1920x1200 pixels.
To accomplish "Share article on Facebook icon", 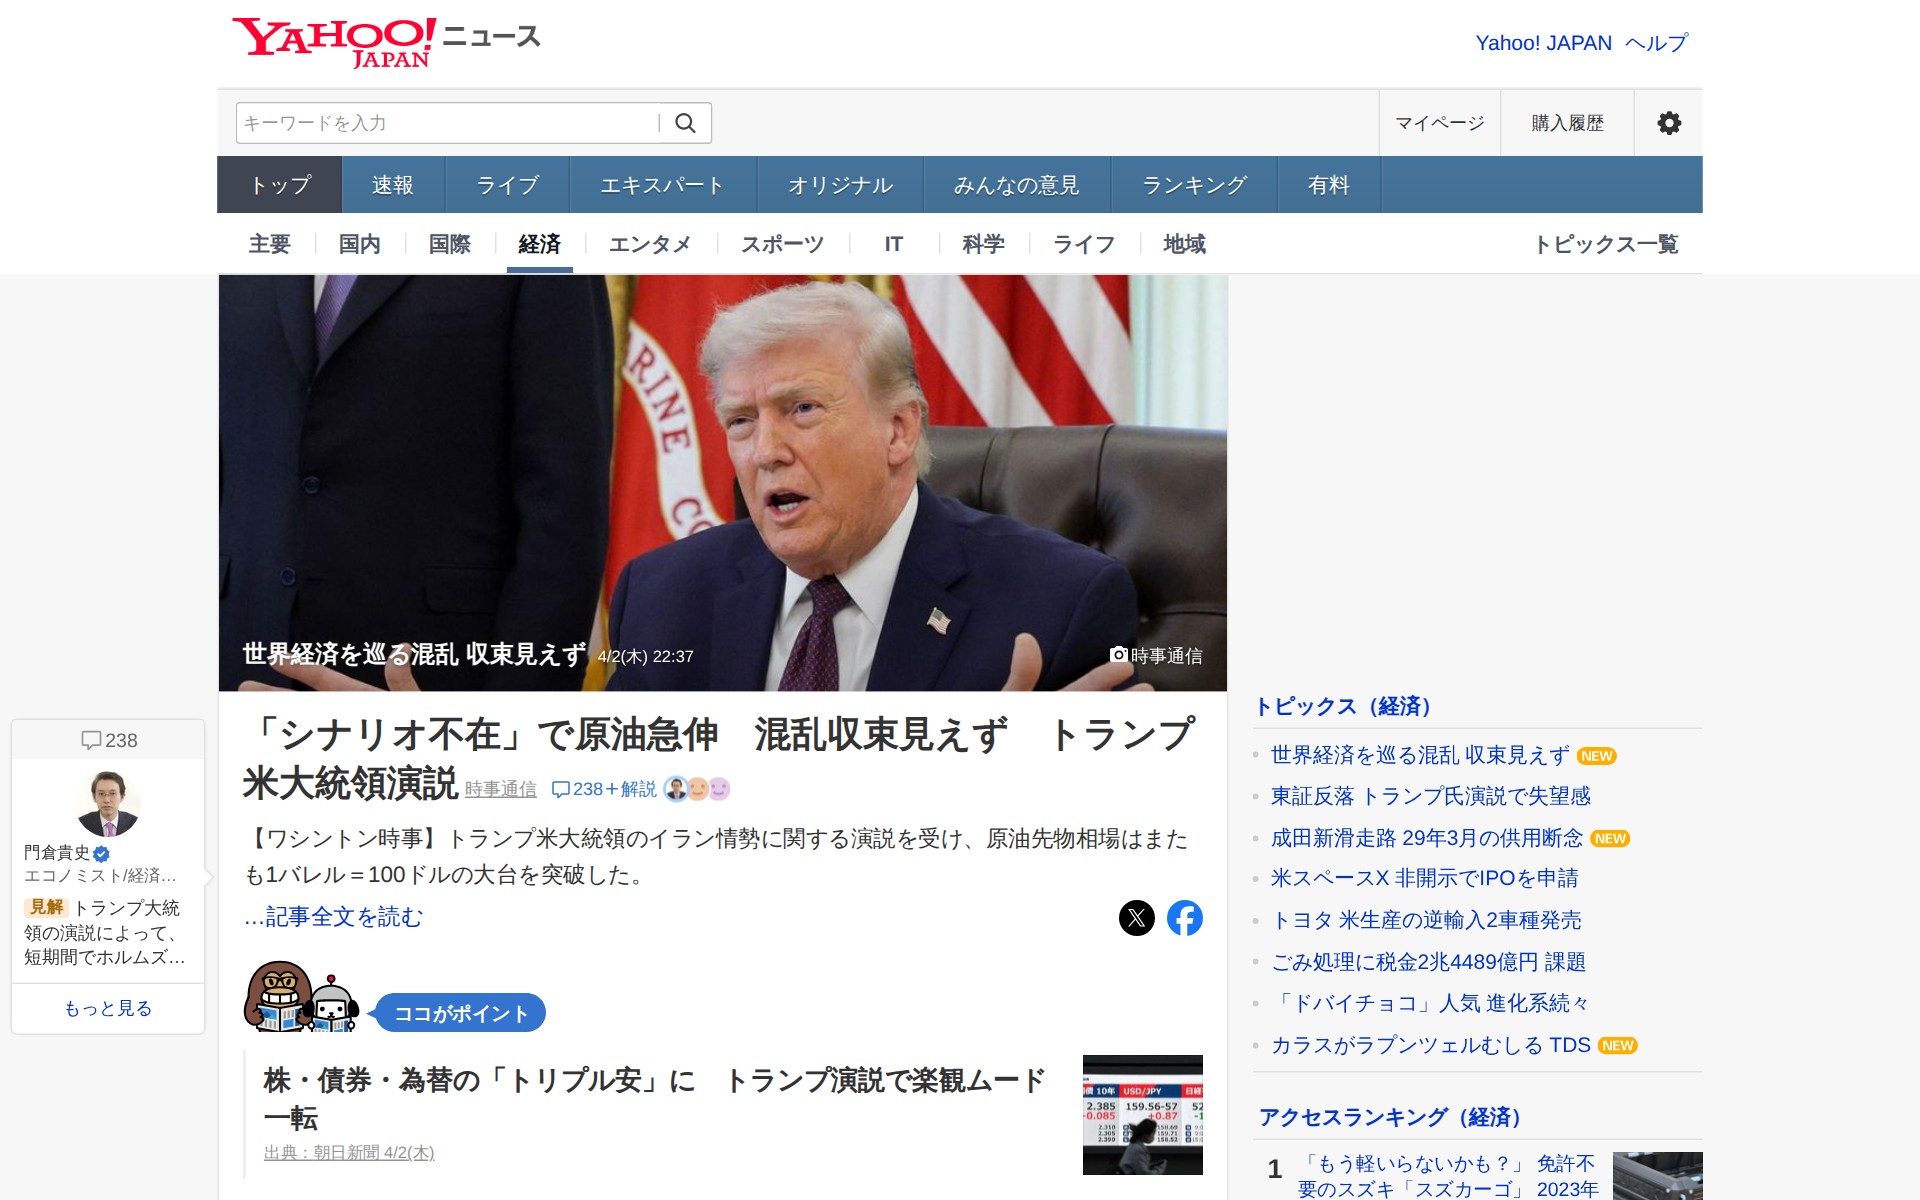I will tap(1184, 918).
